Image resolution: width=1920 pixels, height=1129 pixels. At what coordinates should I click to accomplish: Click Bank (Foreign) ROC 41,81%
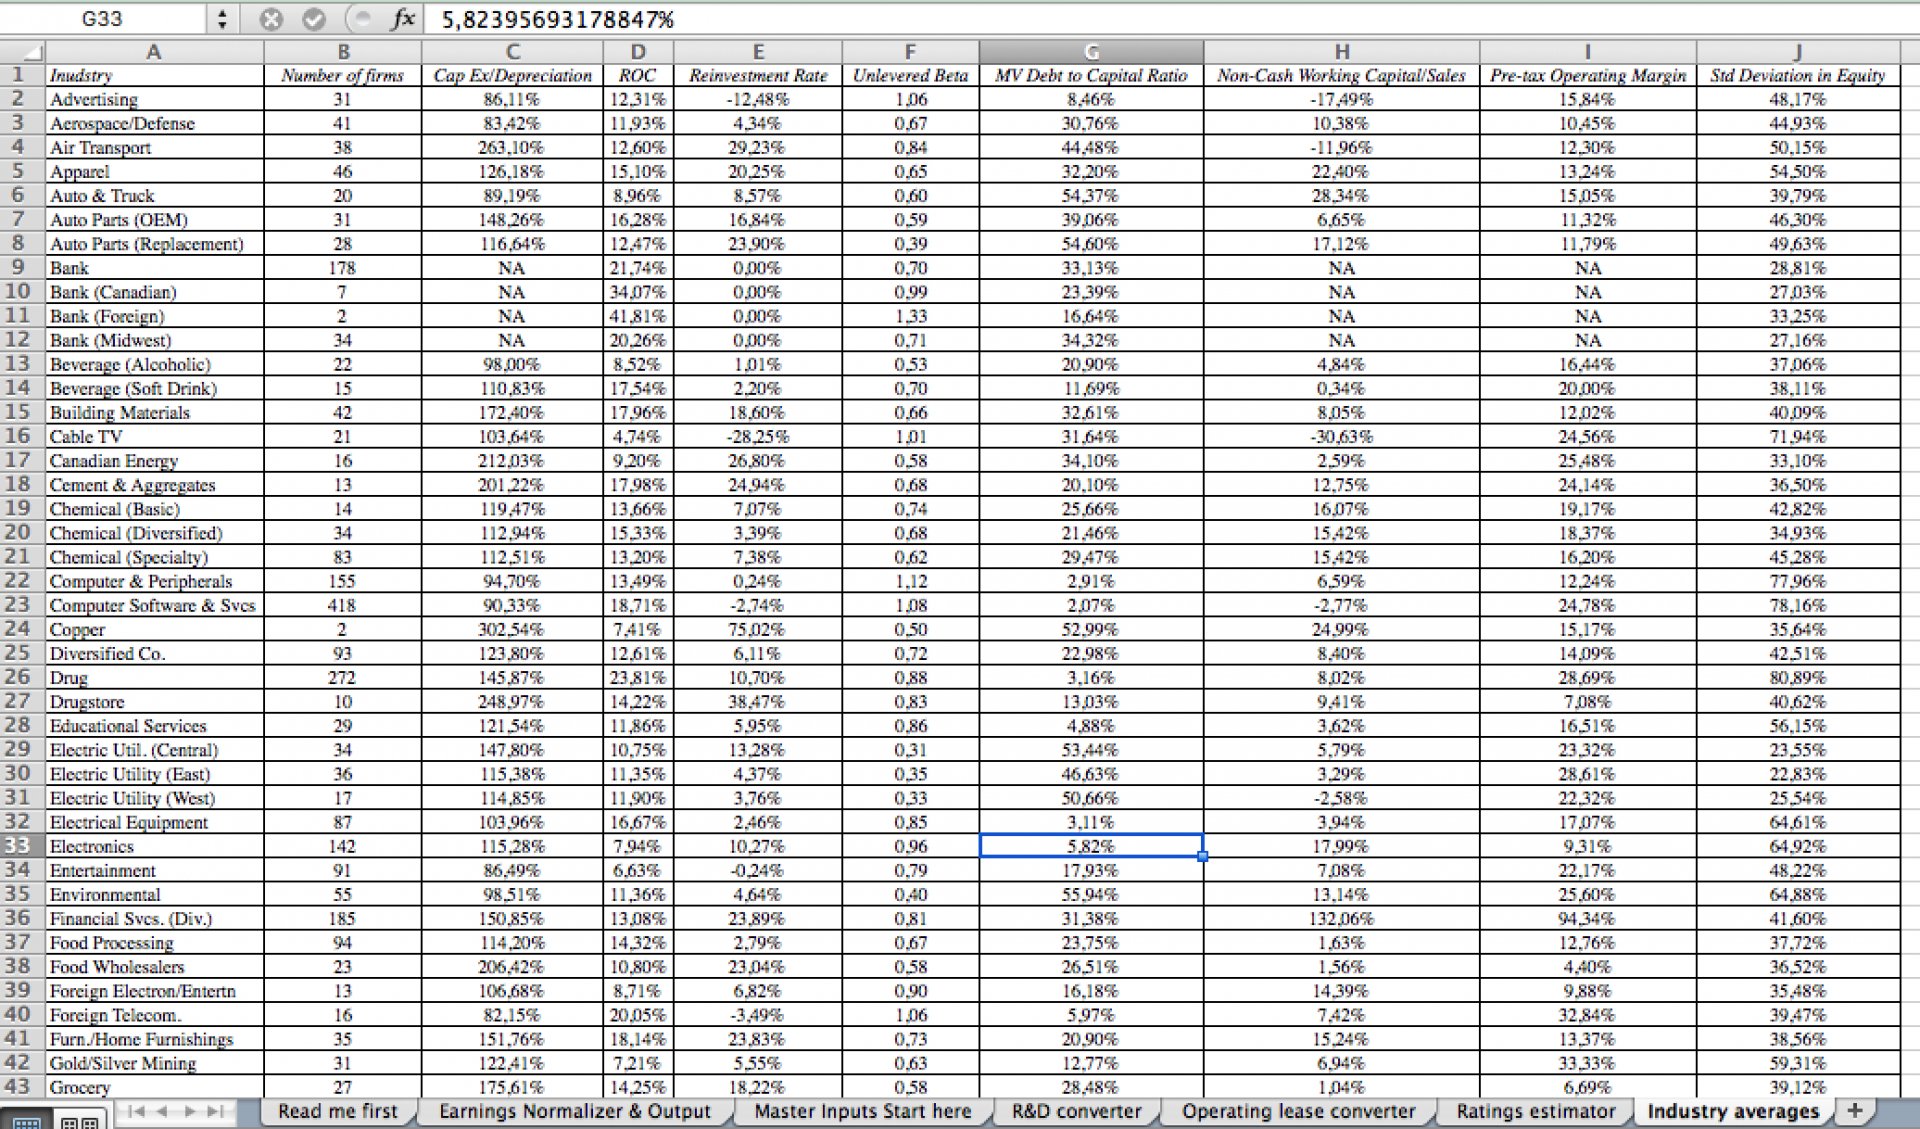pos(638,316)
